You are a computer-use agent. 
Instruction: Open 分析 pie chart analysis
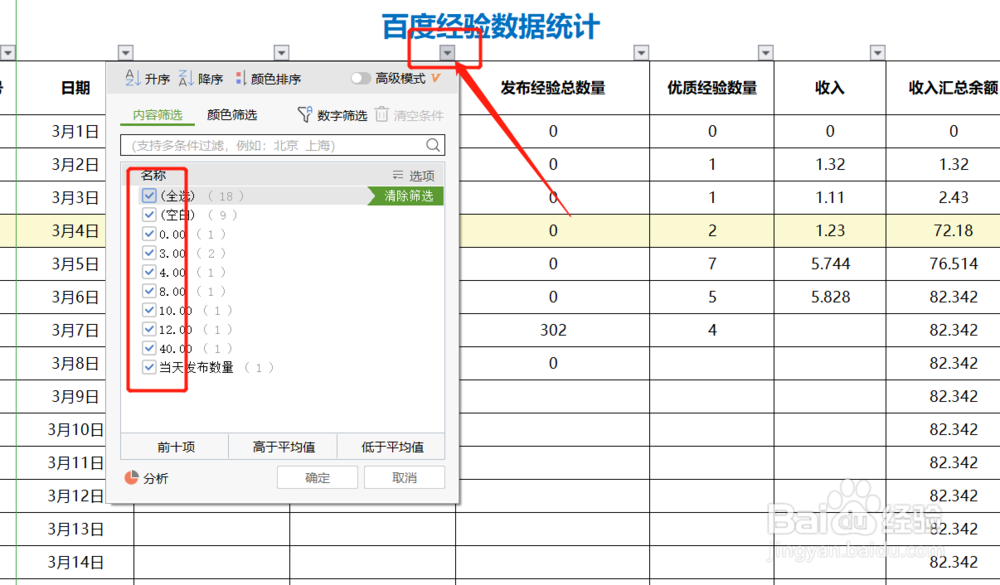pyautogui.click(x=147, y=478)
